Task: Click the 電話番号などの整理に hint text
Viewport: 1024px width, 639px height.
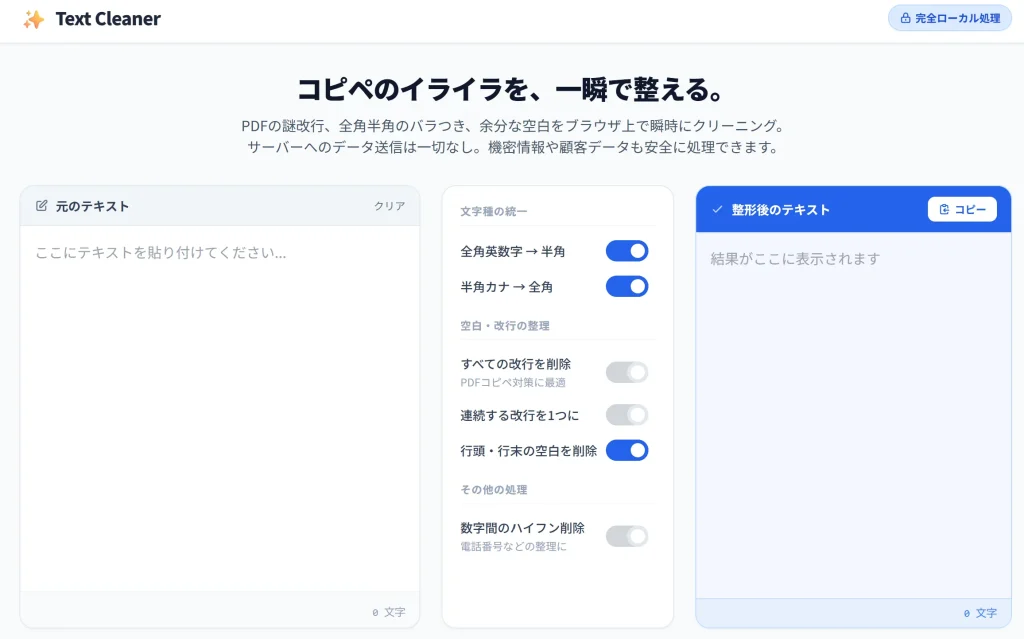Action: coord(513,547)
